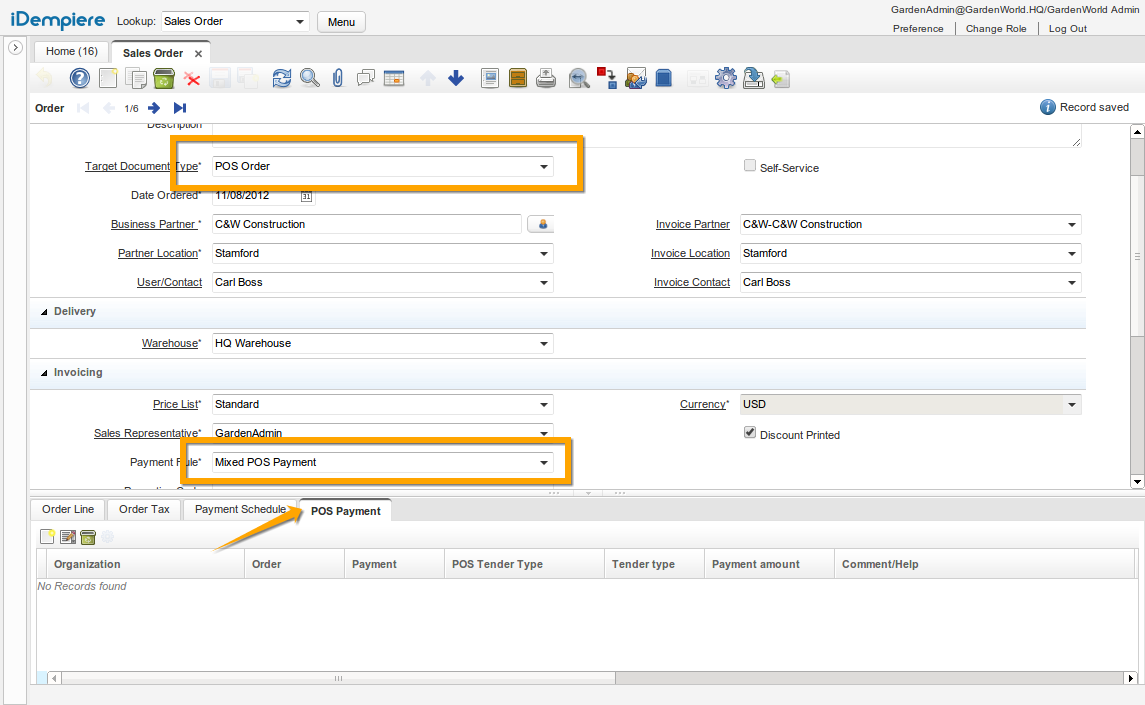Viewport: 1145px width, 705px height.
Task: Collapse the Delivery section
Action: pyautogui.click(x=44, y=312)
